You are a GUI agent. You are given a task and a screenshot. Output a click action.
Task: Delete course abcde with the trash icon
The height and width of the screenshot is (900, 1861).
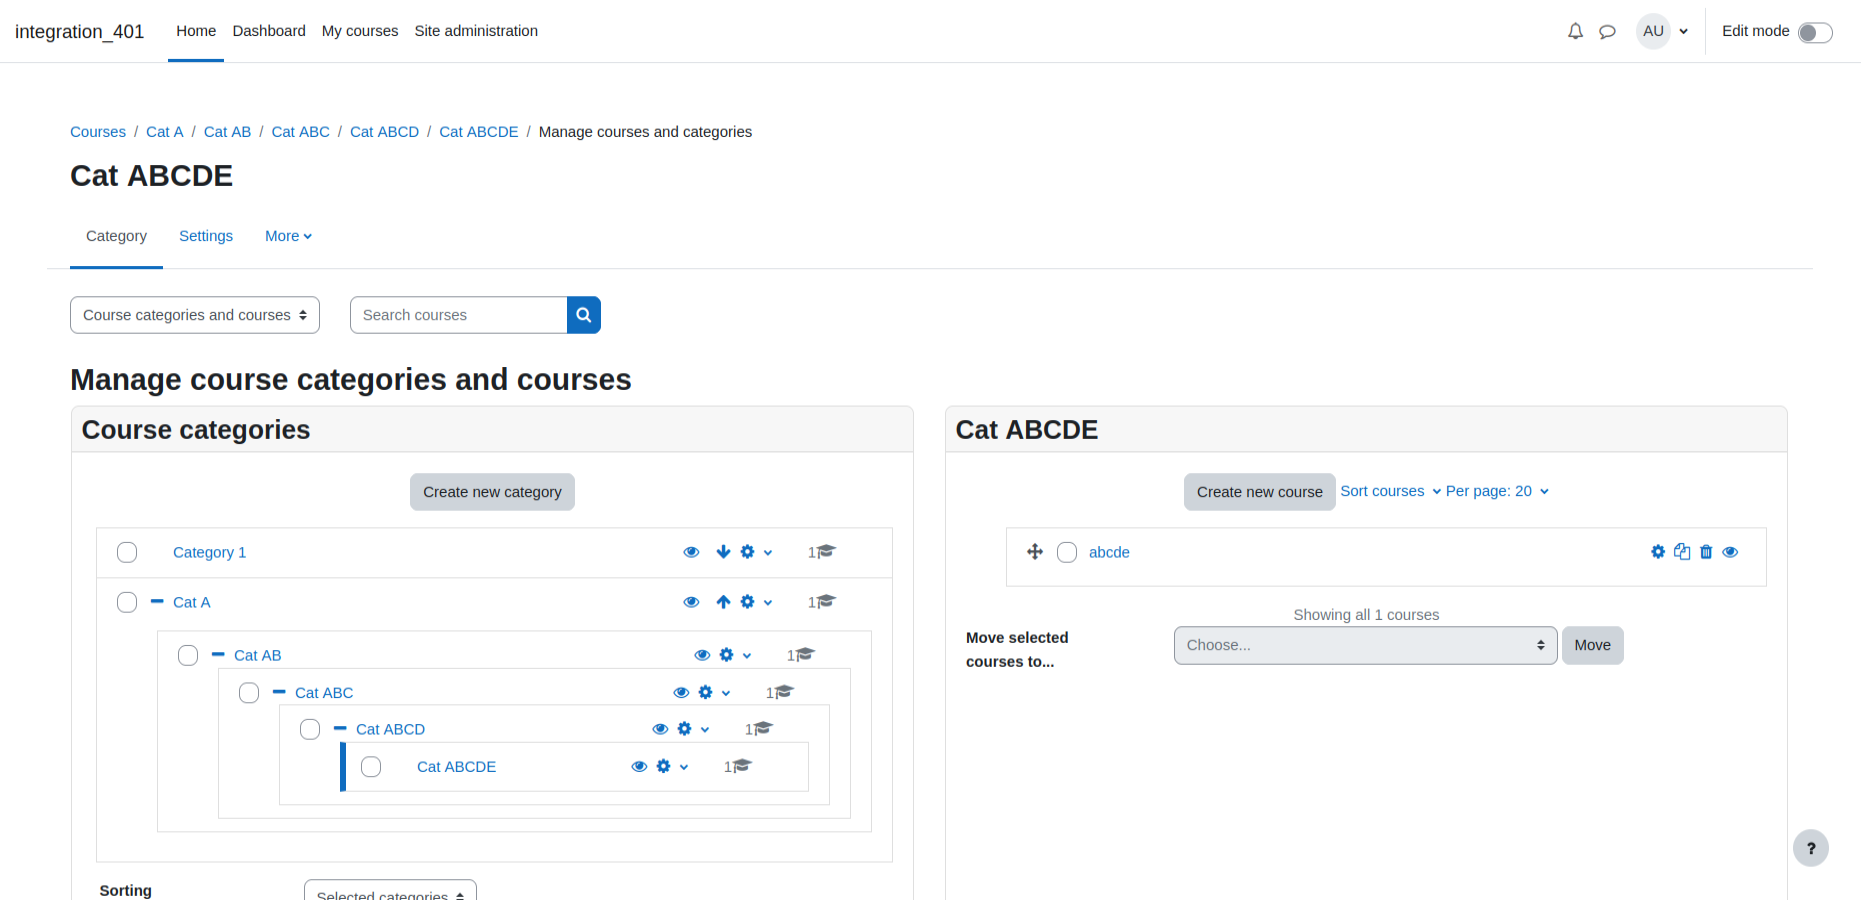click(x=1706, y=552)
